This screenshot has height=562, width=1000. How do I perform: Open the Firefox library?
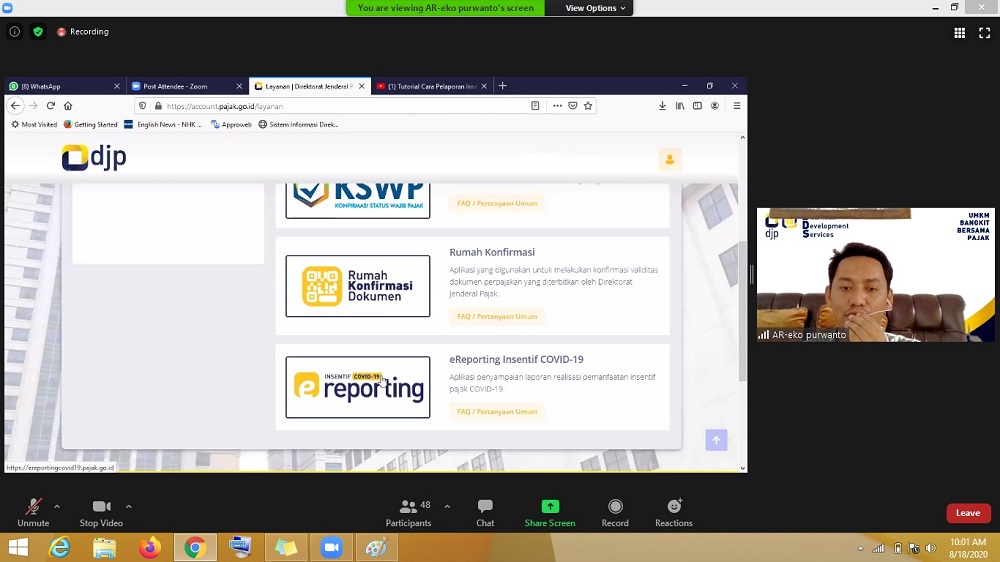point(680,106)
